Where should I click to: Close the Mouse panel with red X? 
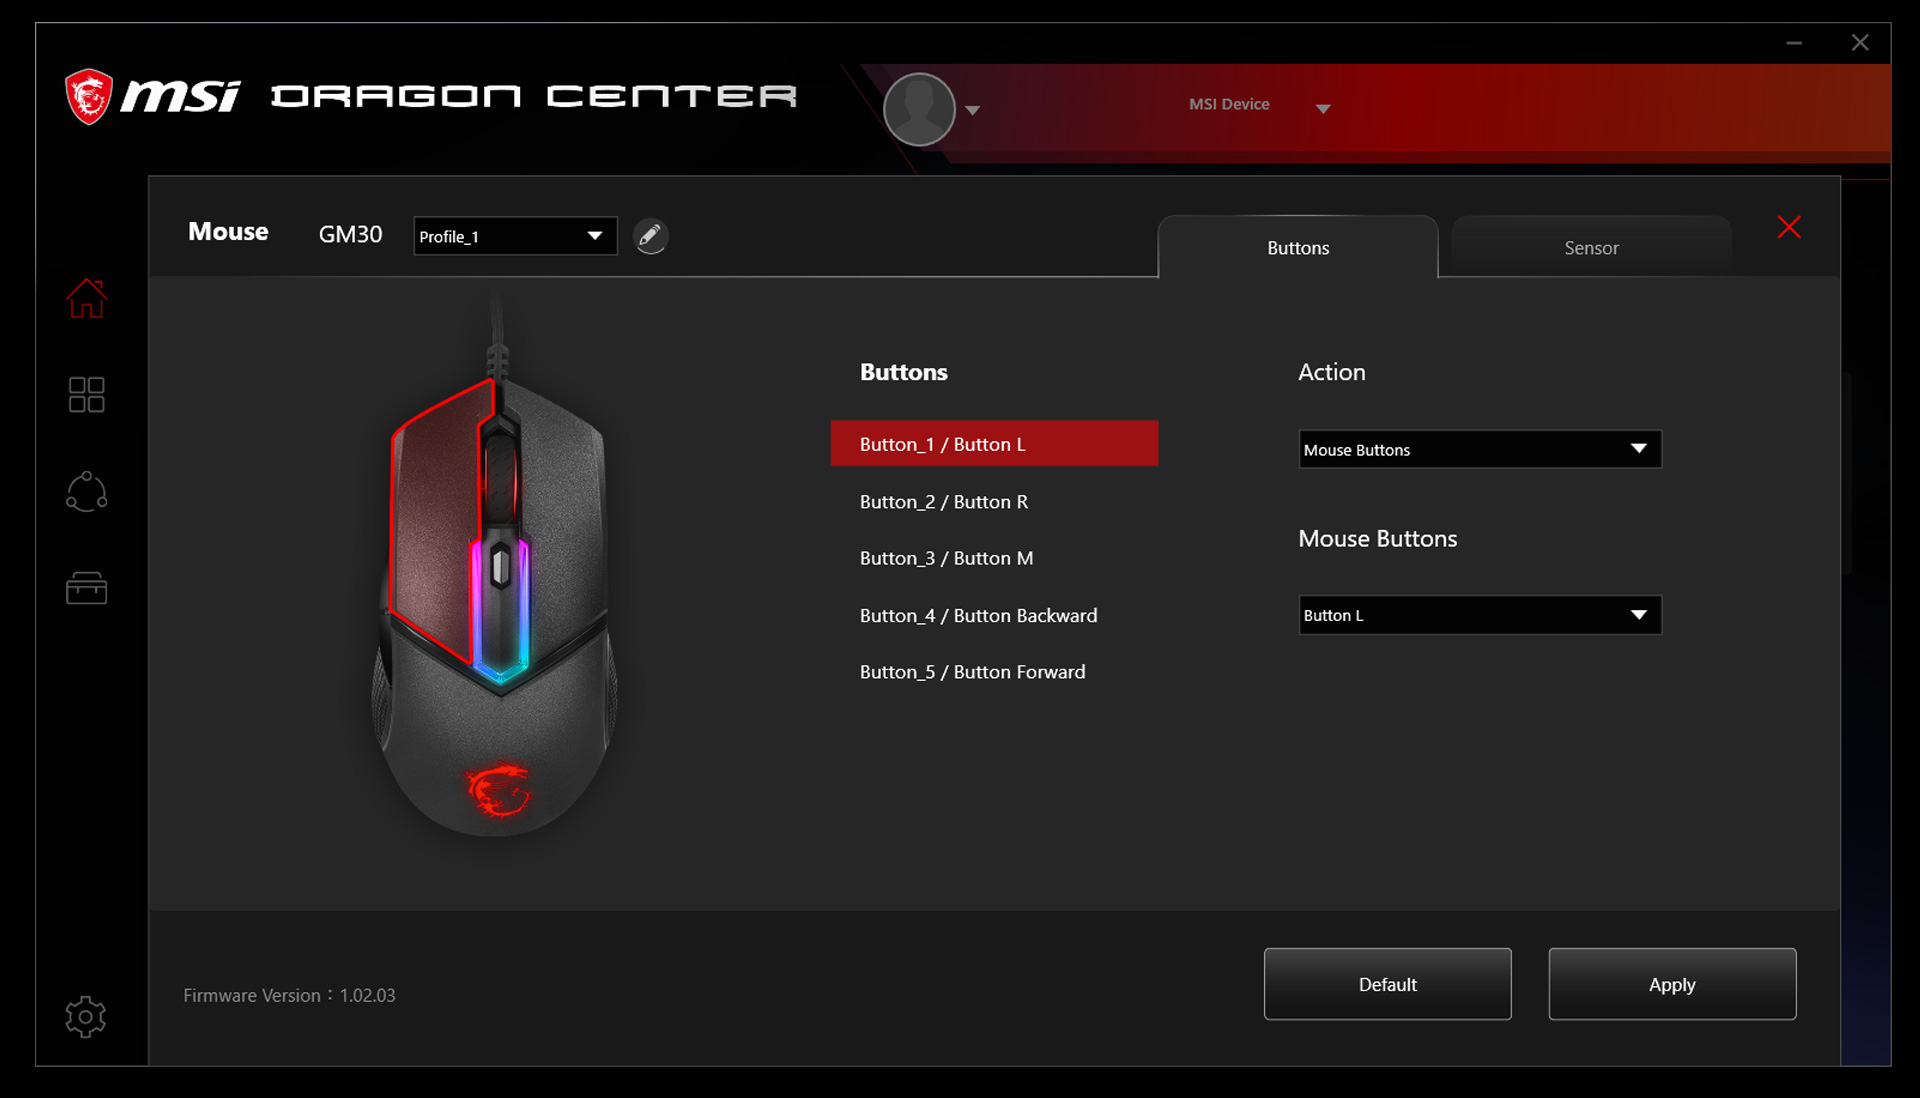(x=1789, y=227)
